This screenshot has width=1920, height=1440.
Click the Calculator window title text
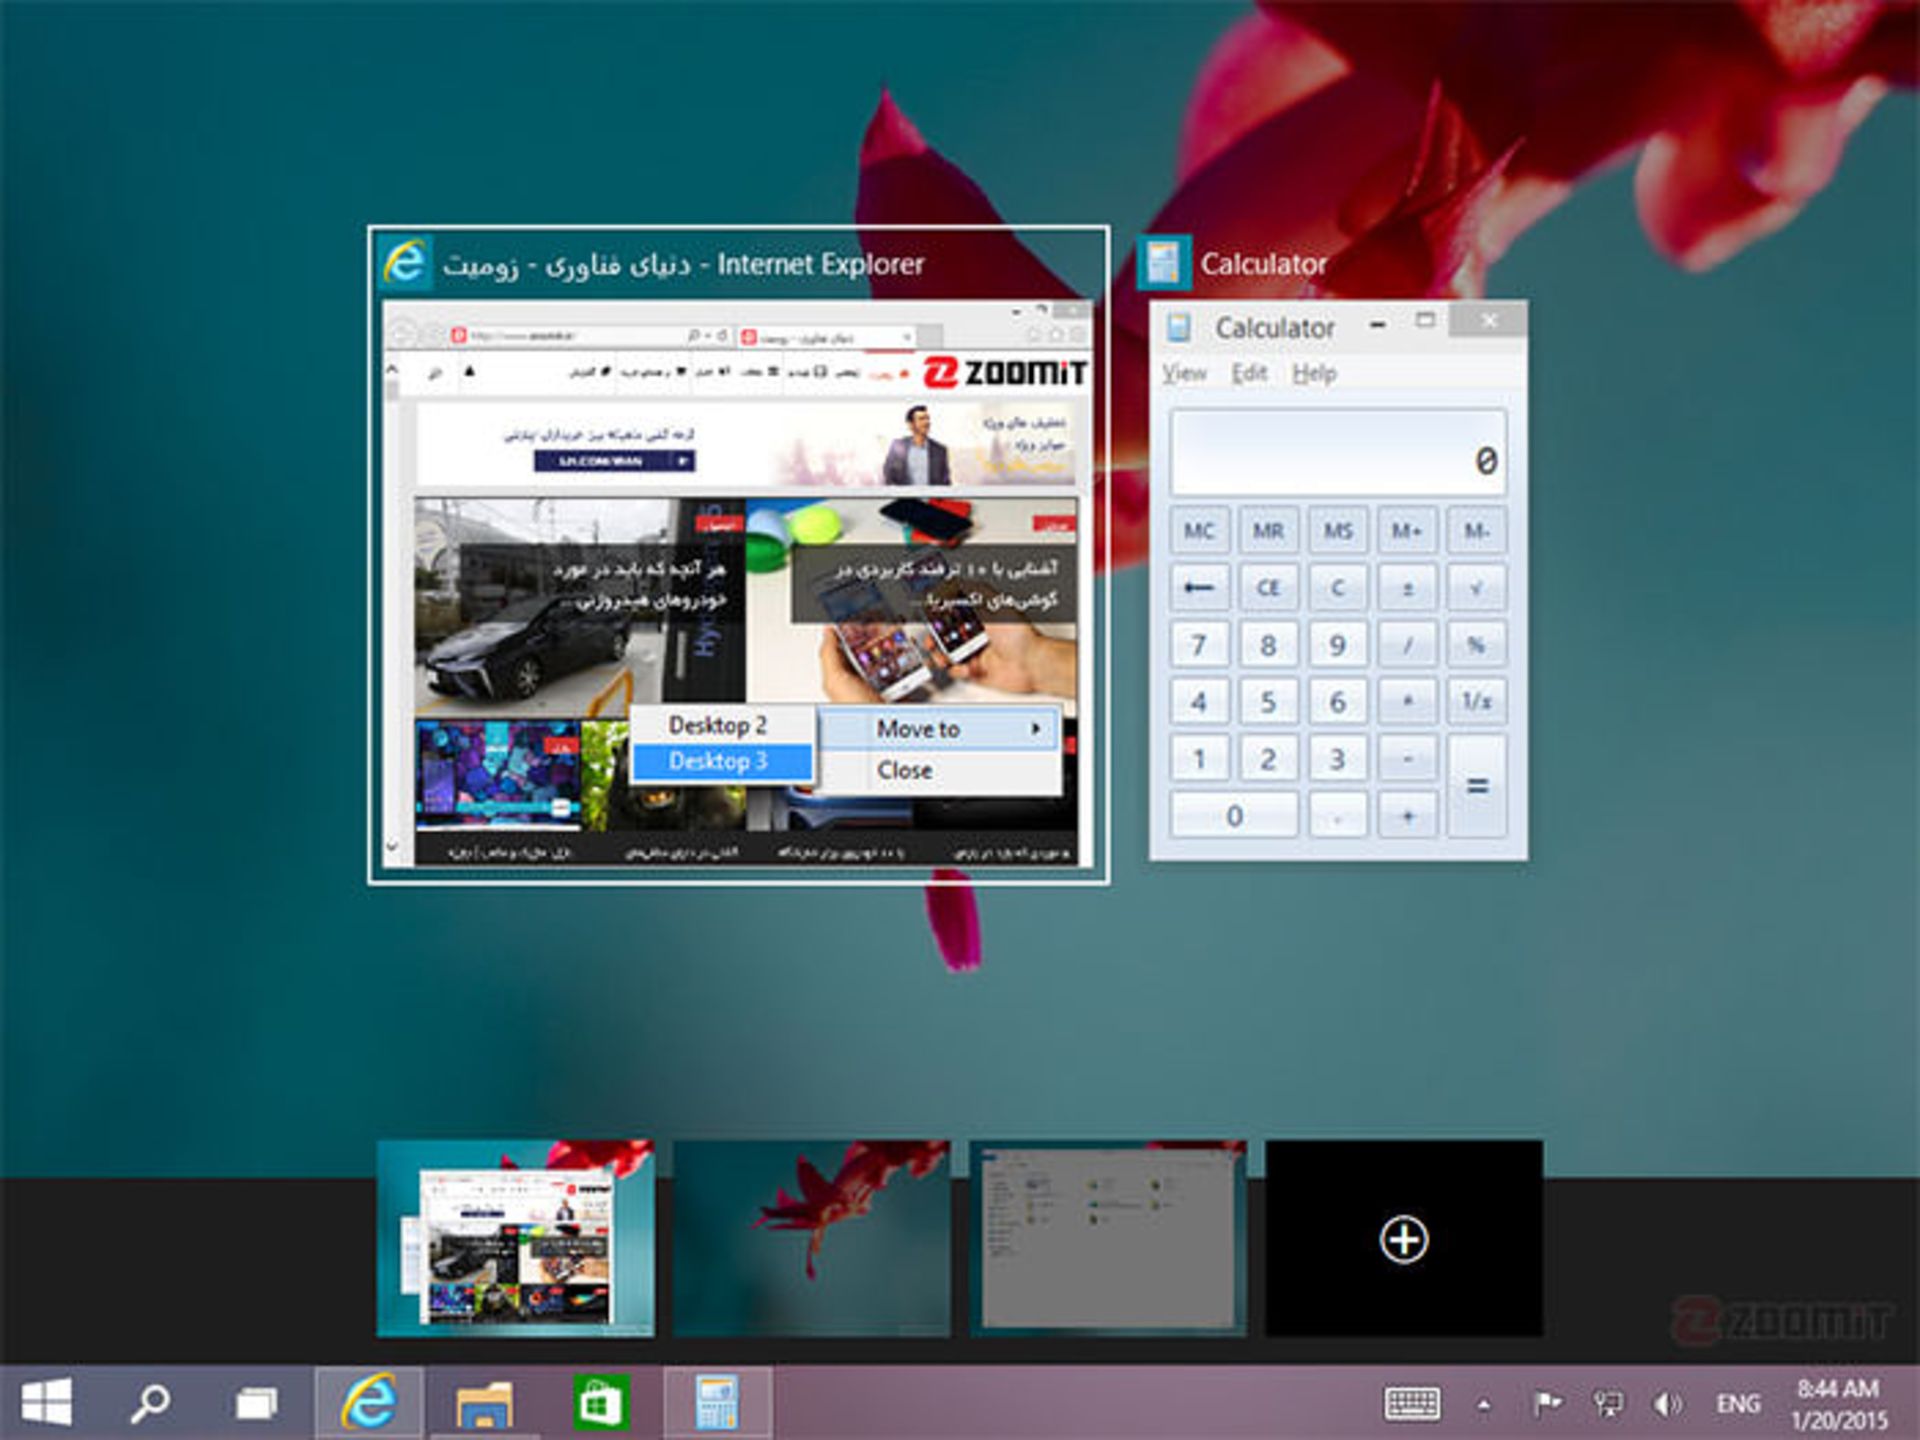[1275, 328]
